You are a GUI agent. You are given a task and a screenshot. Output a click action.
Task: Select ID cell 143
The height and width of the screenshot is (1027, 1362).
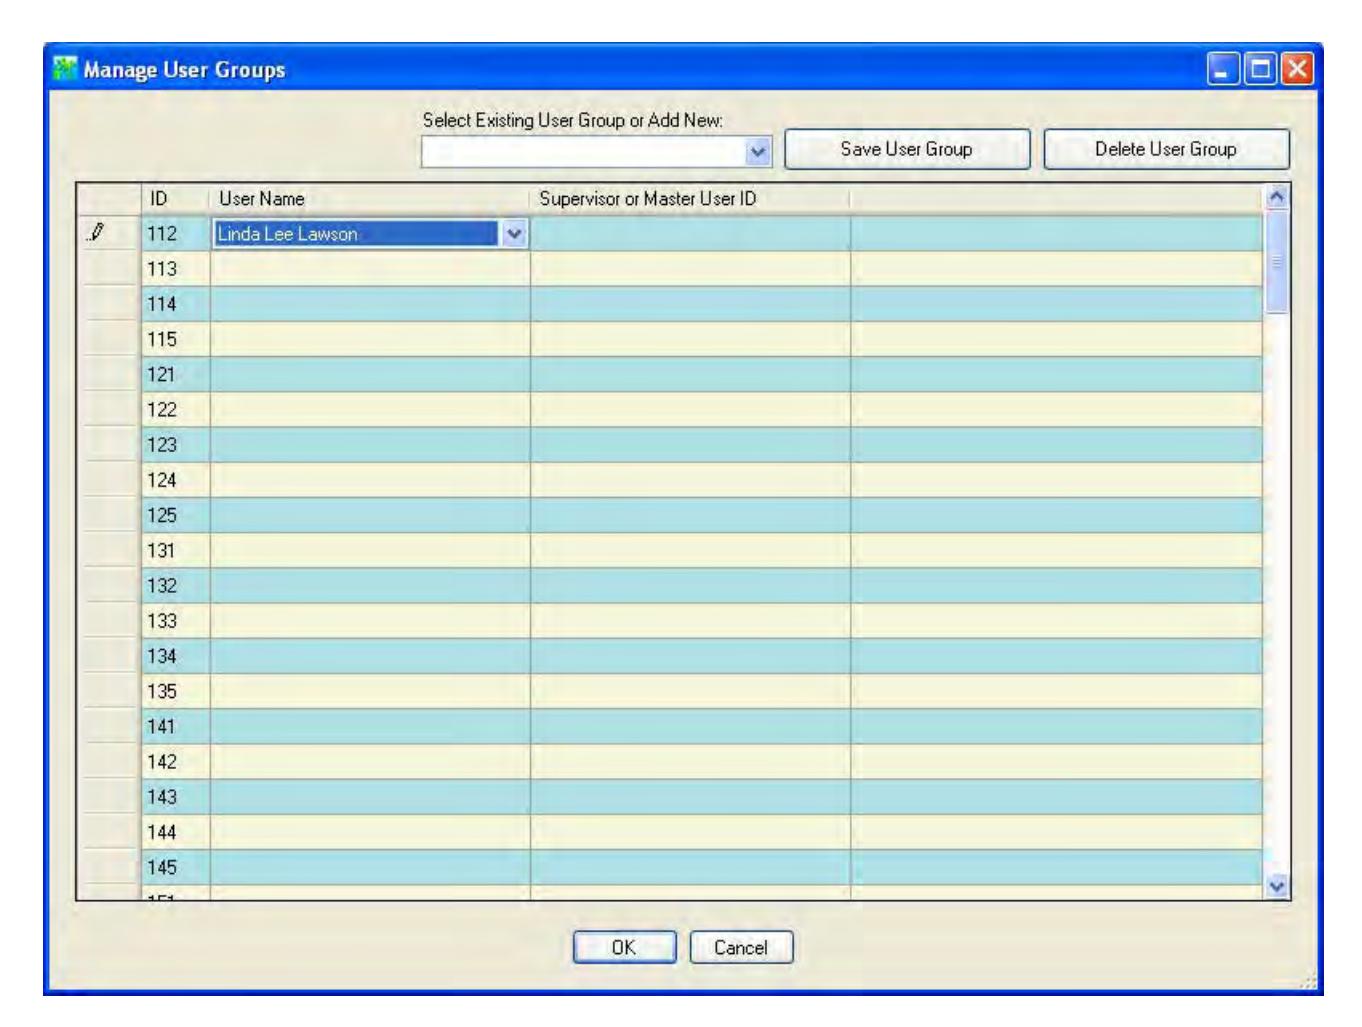[x=175, y=797]
